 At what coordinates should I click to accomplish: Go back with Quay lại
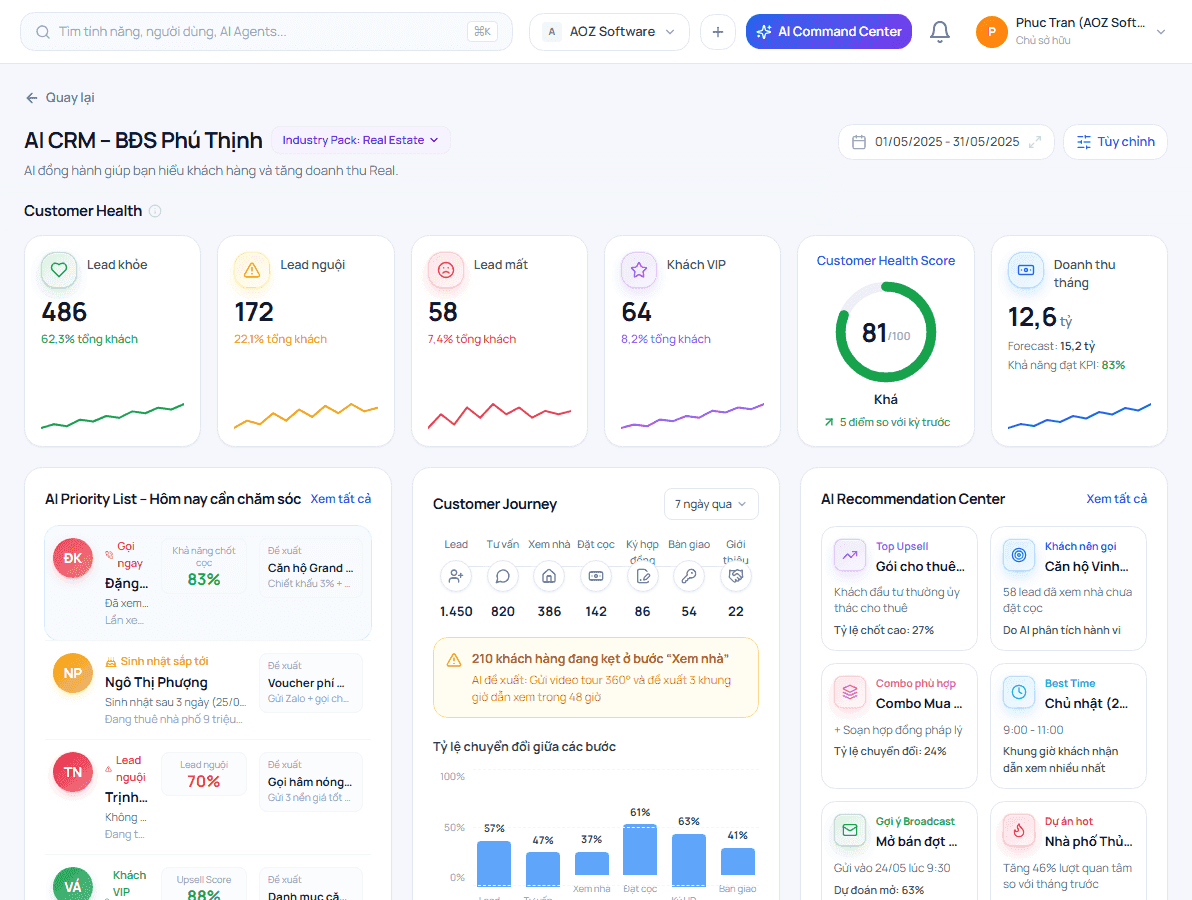[60, 98]
